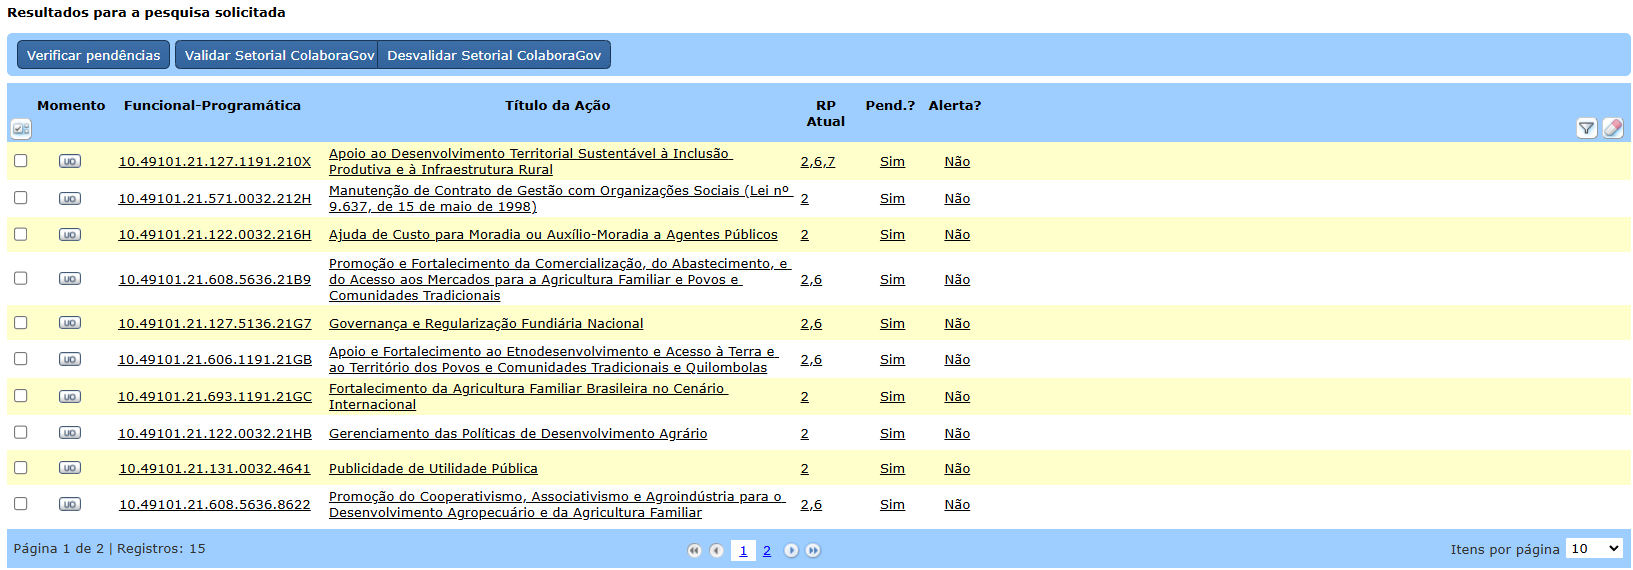Viewport: 1633px width, 570px height.
Task: Click UO icon in Publicidade de Utilidade Pública row
Action: pos(70,468)
